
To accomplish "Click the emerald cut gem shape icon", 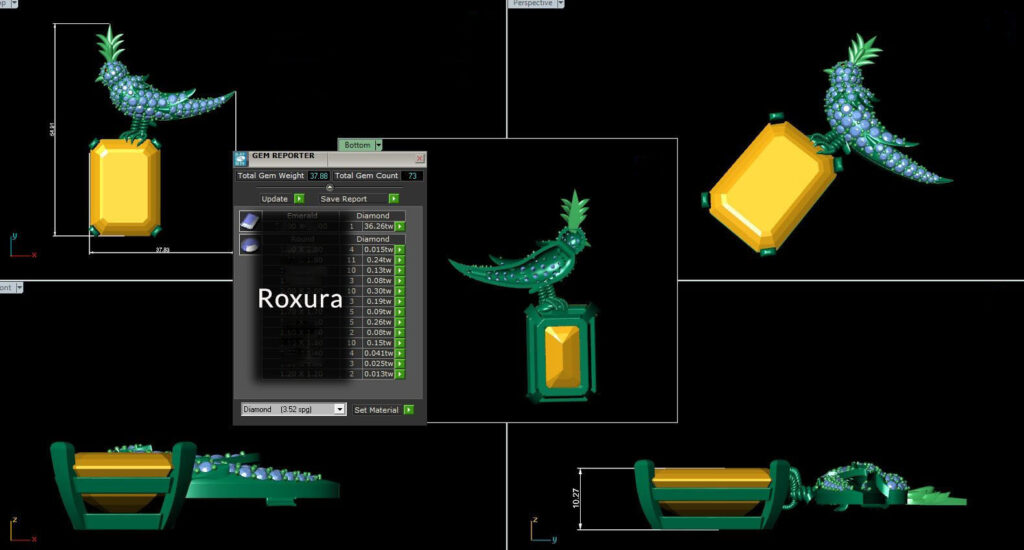I will (x=249, y=222).
